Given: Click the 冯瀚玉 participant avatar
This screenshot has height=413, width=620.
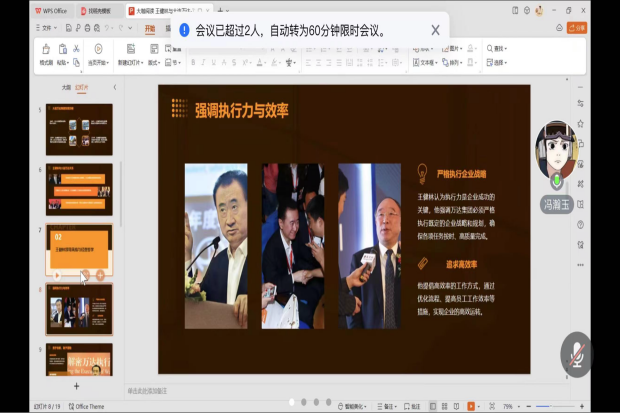Looking at the screenshot, I should [x=556, y=148].
